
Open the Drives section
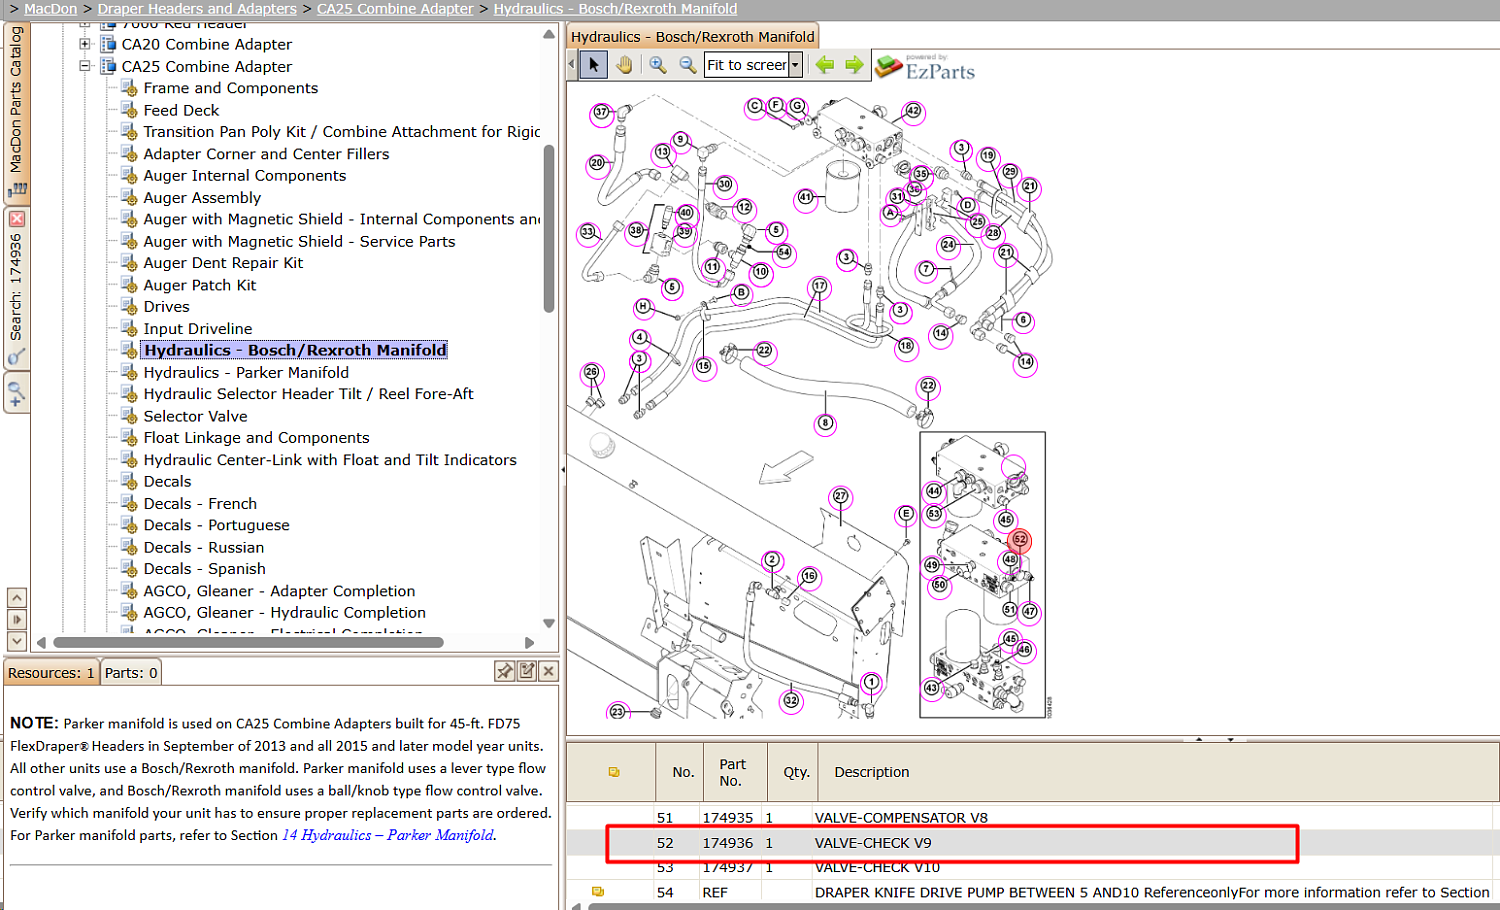point(166,307)
